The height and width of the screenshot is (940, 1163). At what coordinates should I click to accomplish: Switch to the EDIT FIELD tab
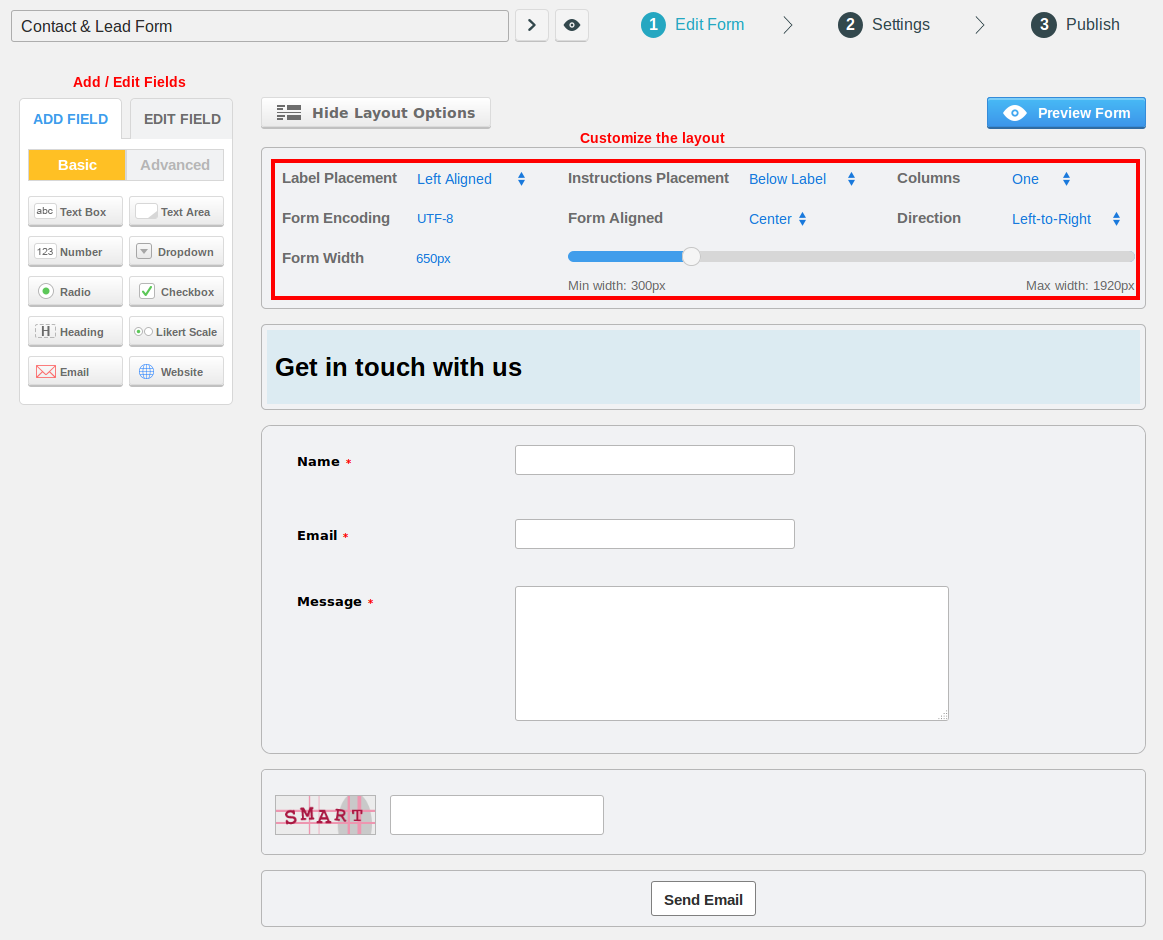[181, 118]
